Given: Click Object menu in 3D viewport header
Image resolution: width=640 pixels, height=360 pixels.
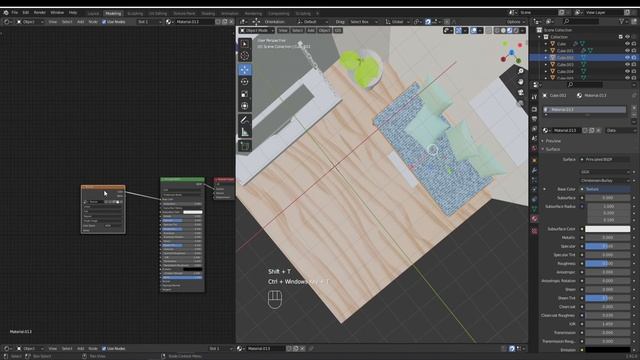Looking at the screenshot, I should tap(324, 30).
